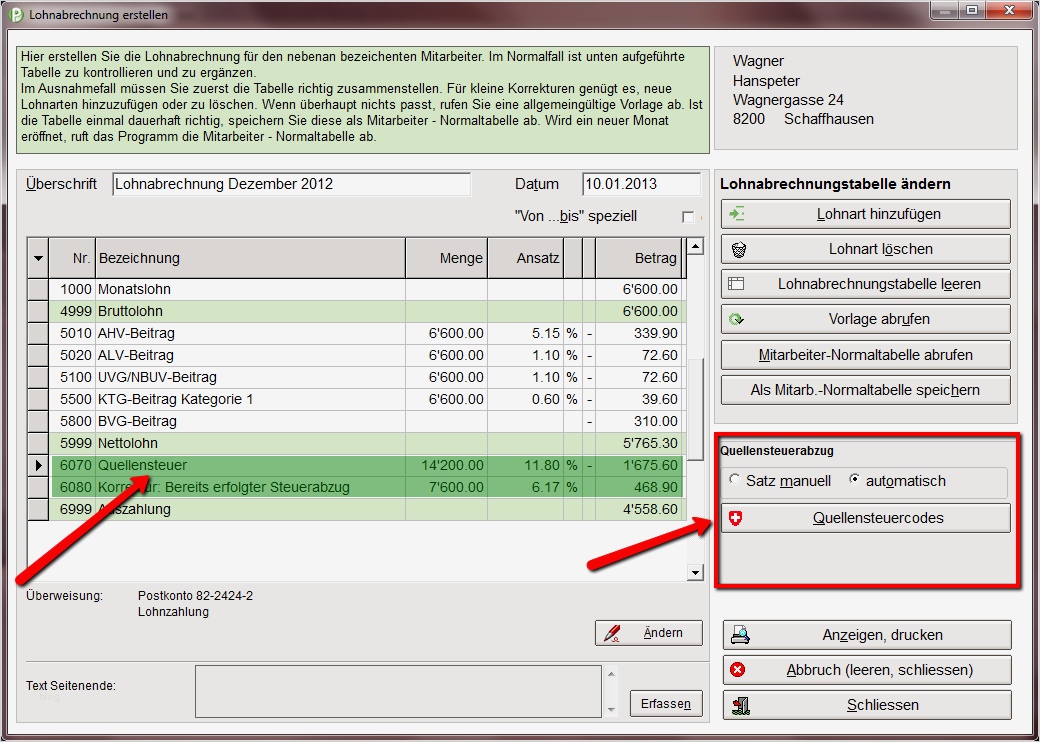
Task: Click the Überschrift input field
Action: [x=292, y=184]
